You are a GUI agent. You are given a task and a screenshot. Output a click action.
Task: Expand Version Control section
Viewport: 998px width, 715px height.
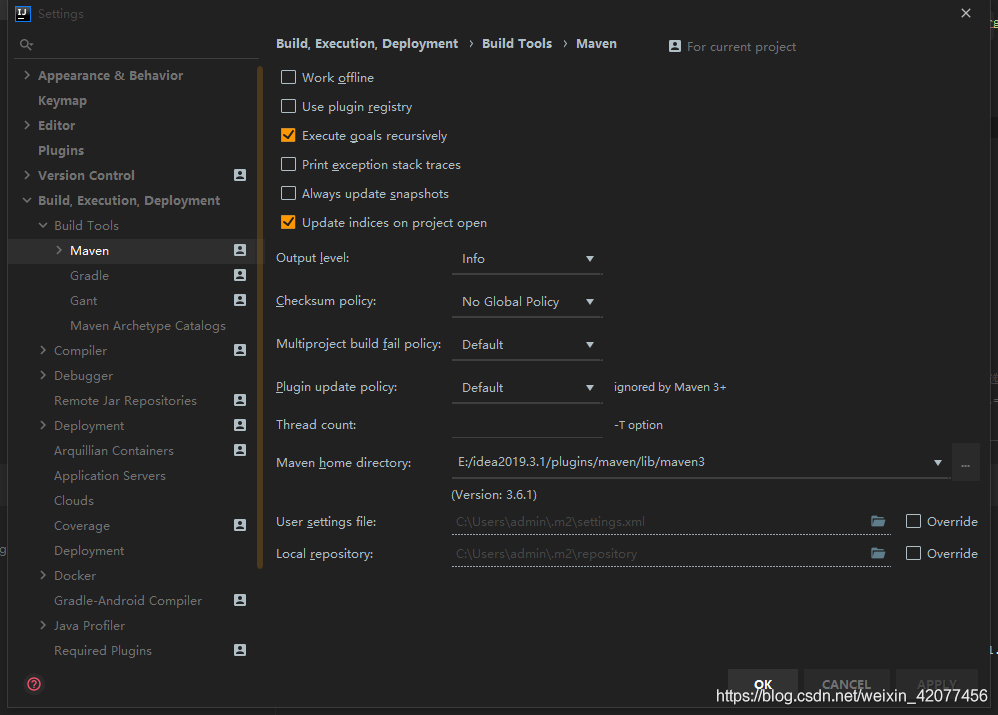tap(27, 175)
